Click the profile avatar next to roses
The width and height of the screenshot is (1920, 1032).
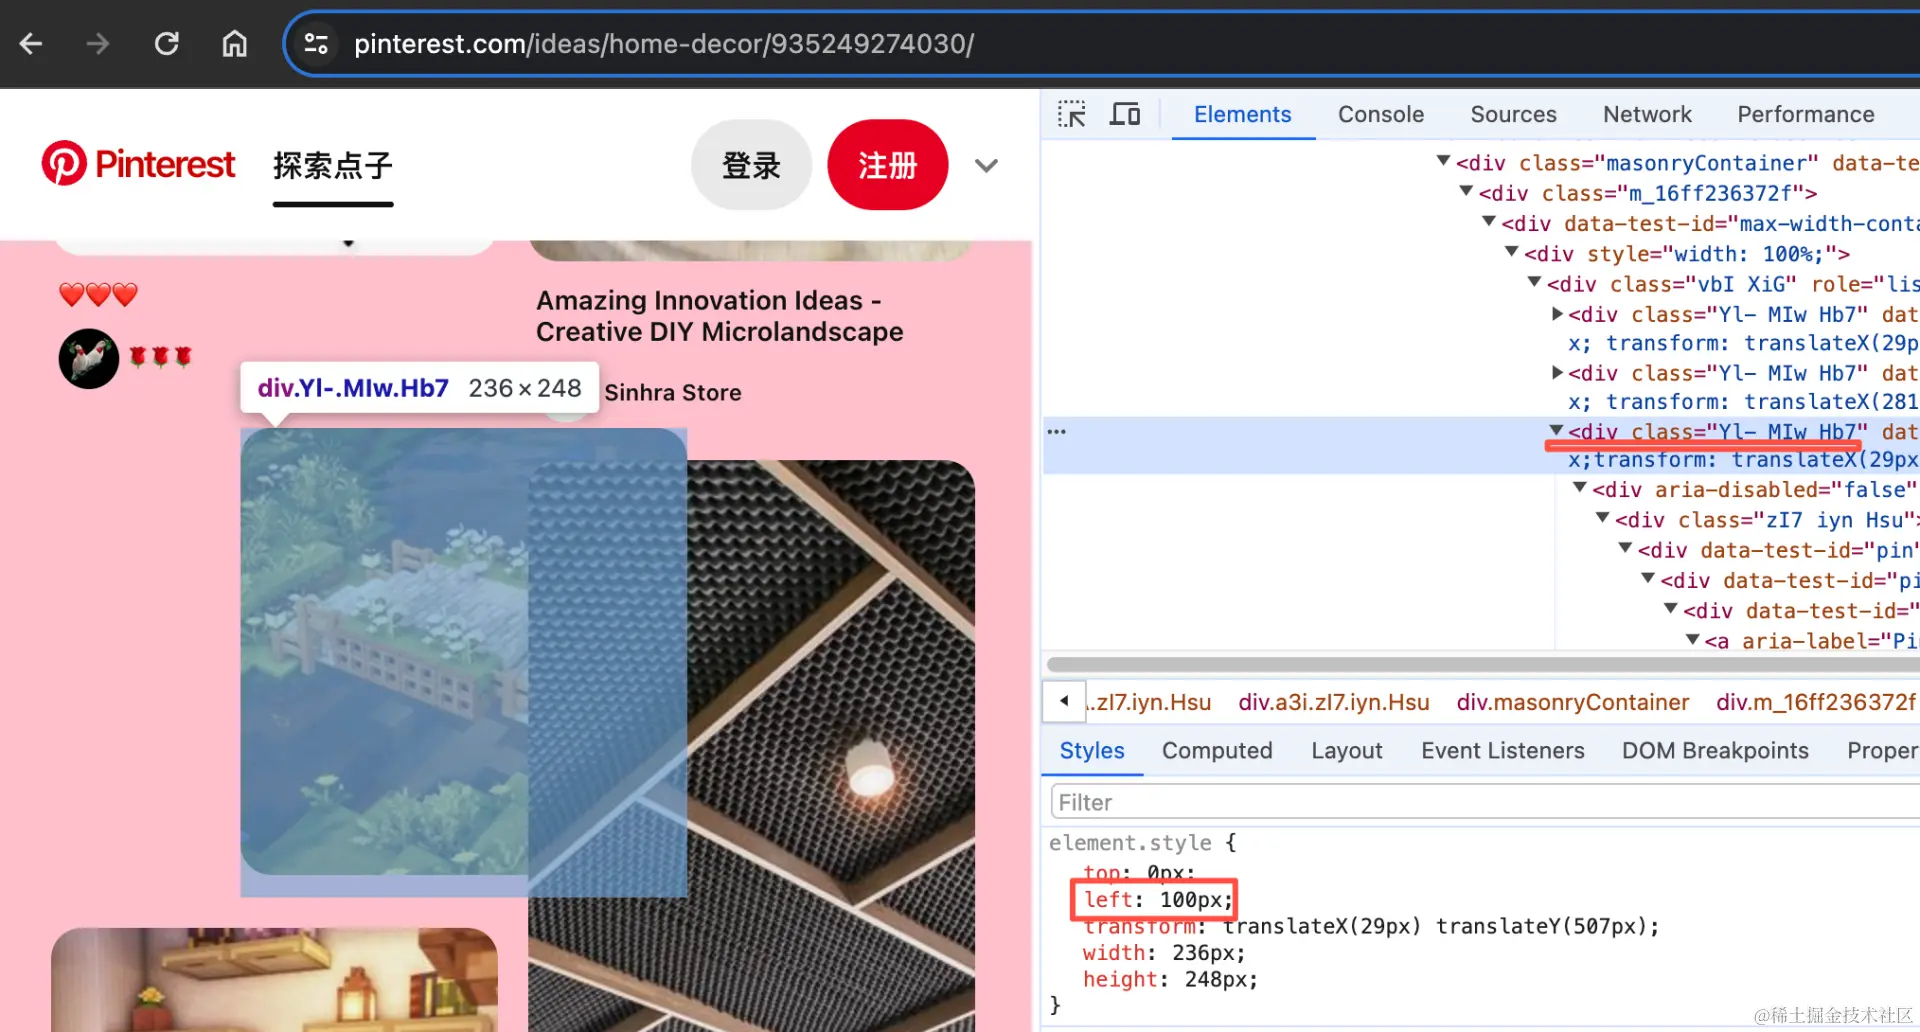point(89,358)
